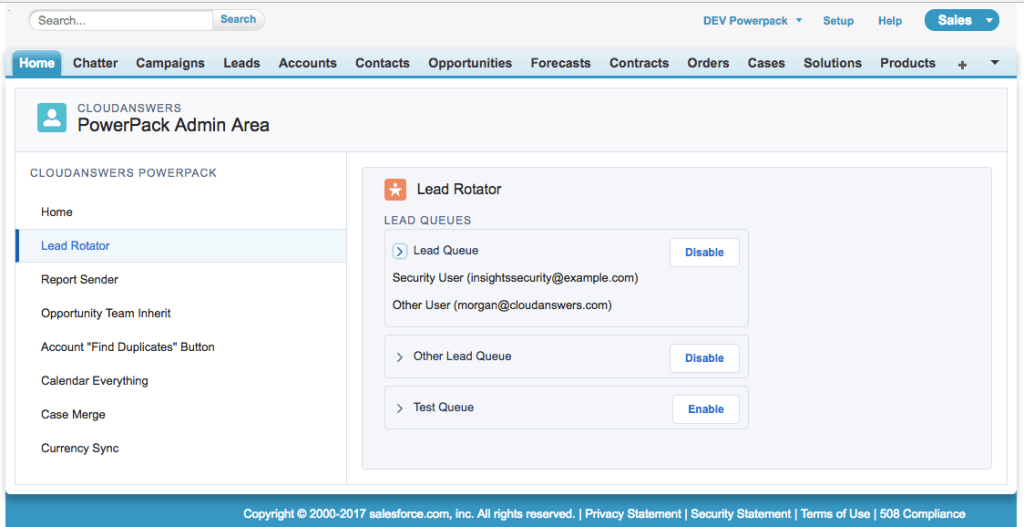1024x527 pixels.
Task: Open the Sales app switcher menu
Action: pos(961,20)
